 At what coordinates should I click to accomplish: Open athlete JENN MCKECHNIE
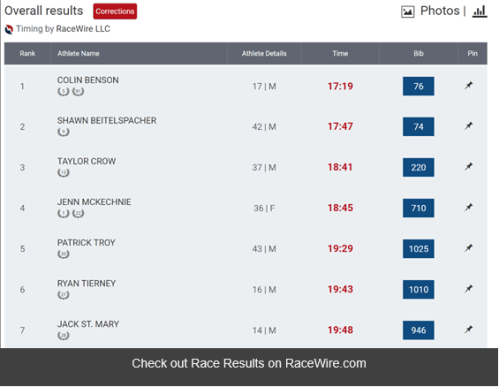pos(94,202)
